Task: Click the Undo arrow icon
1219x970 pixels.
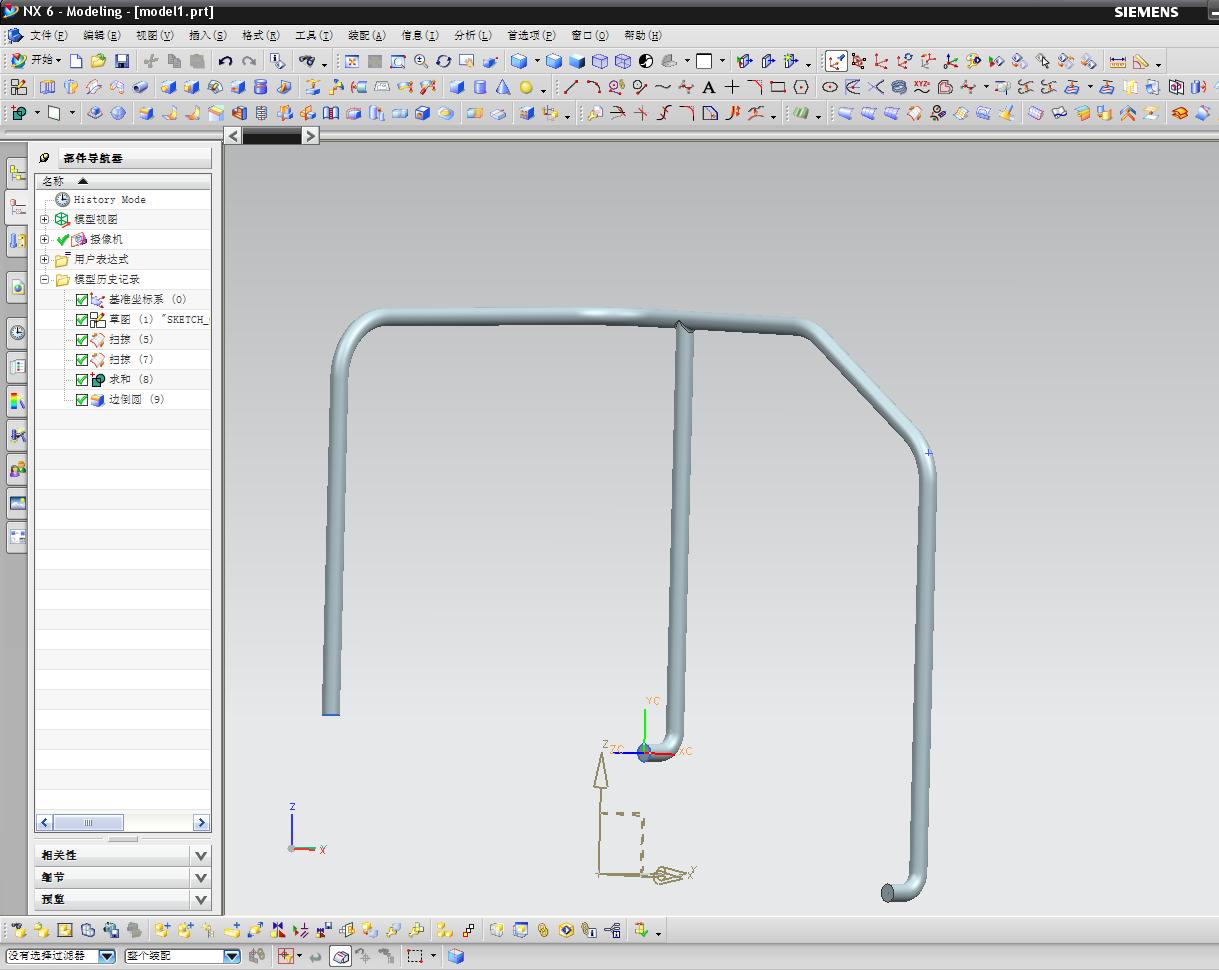Action: point(225,61)
